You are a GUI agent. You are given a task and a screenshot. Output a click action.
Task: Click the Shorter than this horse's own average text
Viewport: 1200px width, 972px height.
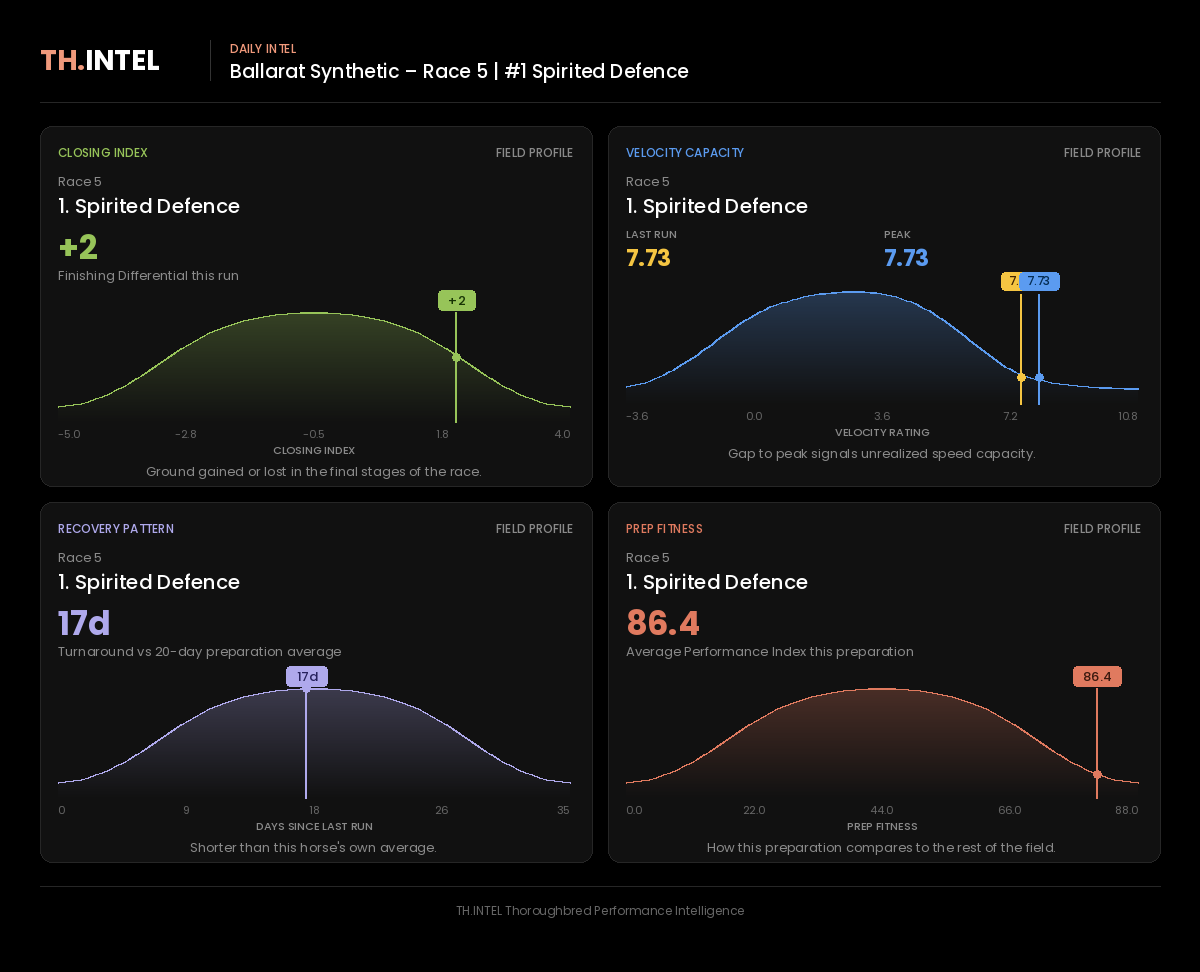click(314, 848)
